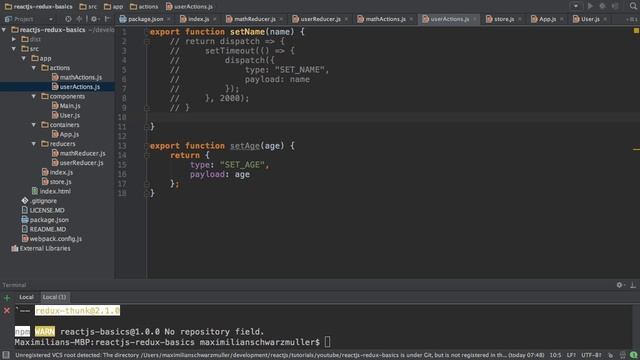Switch to the index.js editor tab
The height and width of the screenshot is (360, 640).
tap(198, 19)
